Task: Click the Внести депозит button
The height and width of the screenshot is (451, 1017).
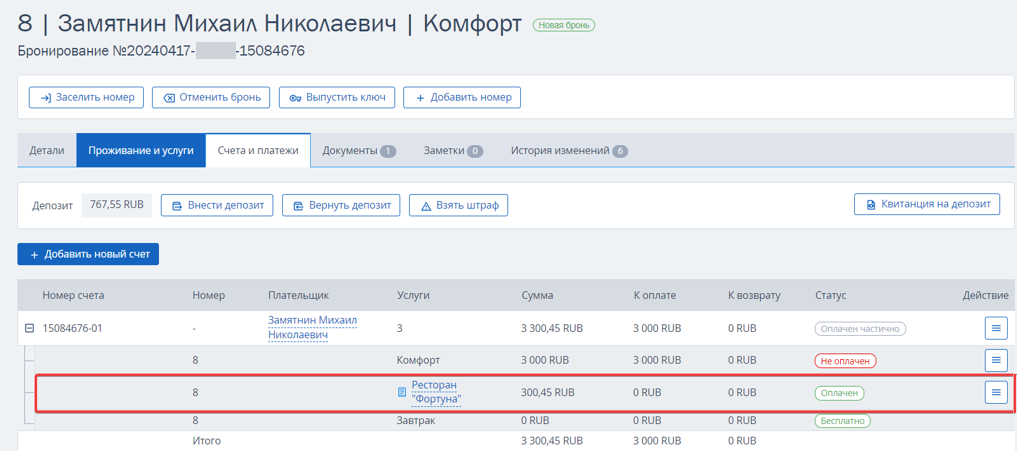Action: point(217,206)
